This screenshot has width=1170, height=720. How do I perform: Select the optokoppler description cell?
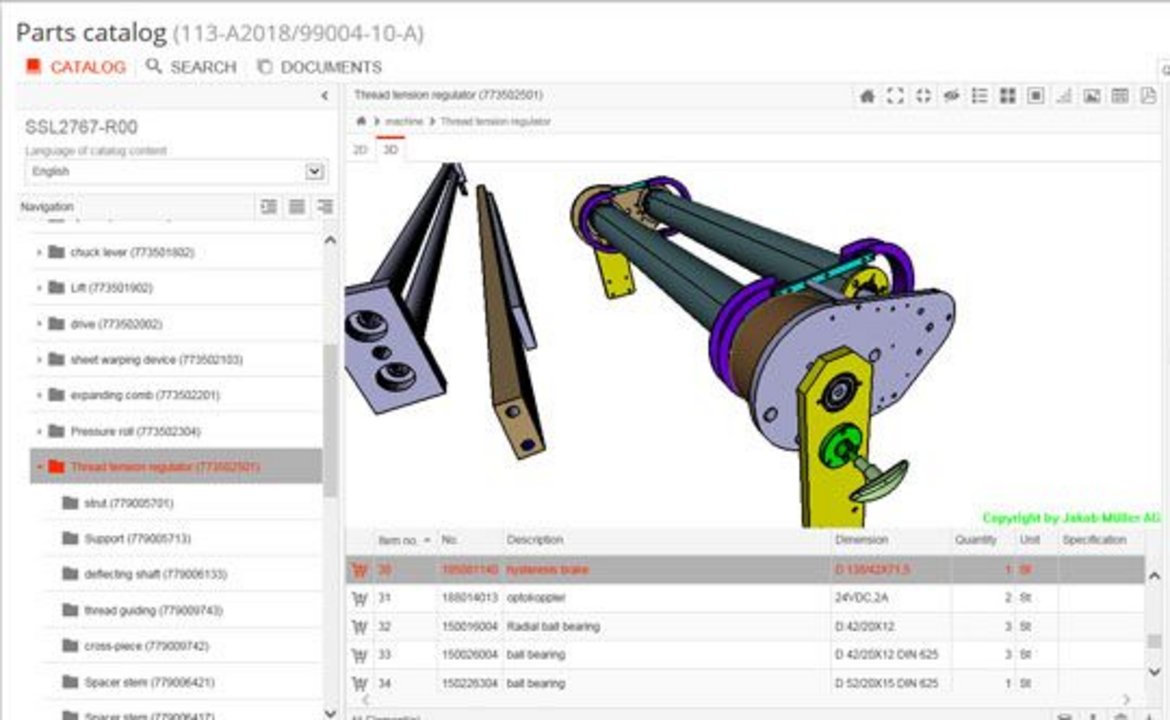536,598
